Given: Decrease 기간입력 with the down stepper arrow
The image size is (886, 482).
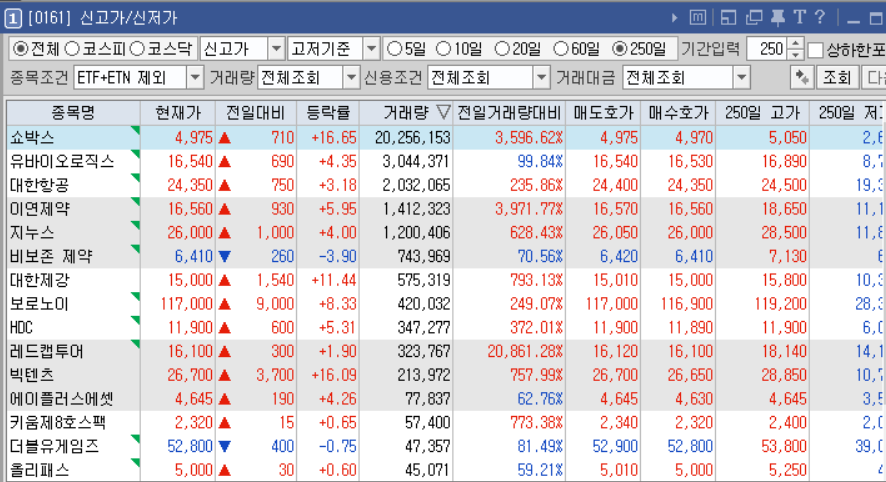Looking at the screenshot, I should (x=796, y=54).
